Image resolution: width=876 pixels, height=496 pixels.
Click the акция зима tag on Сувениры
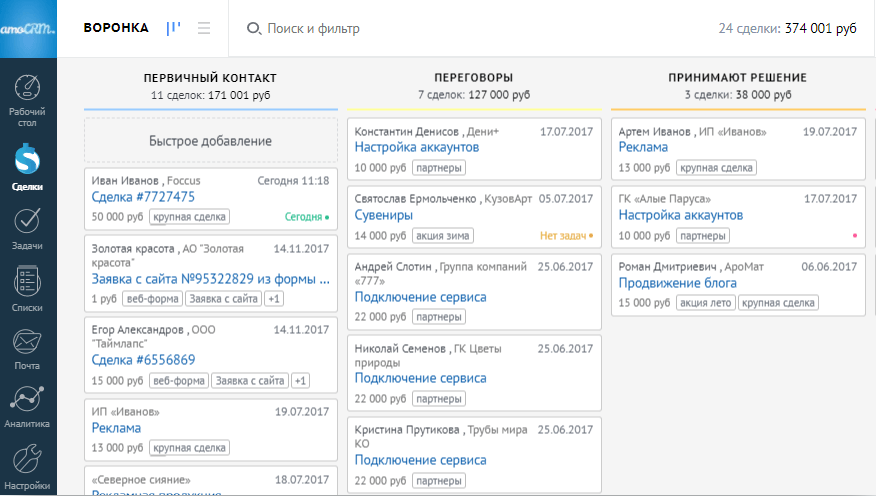442,236
